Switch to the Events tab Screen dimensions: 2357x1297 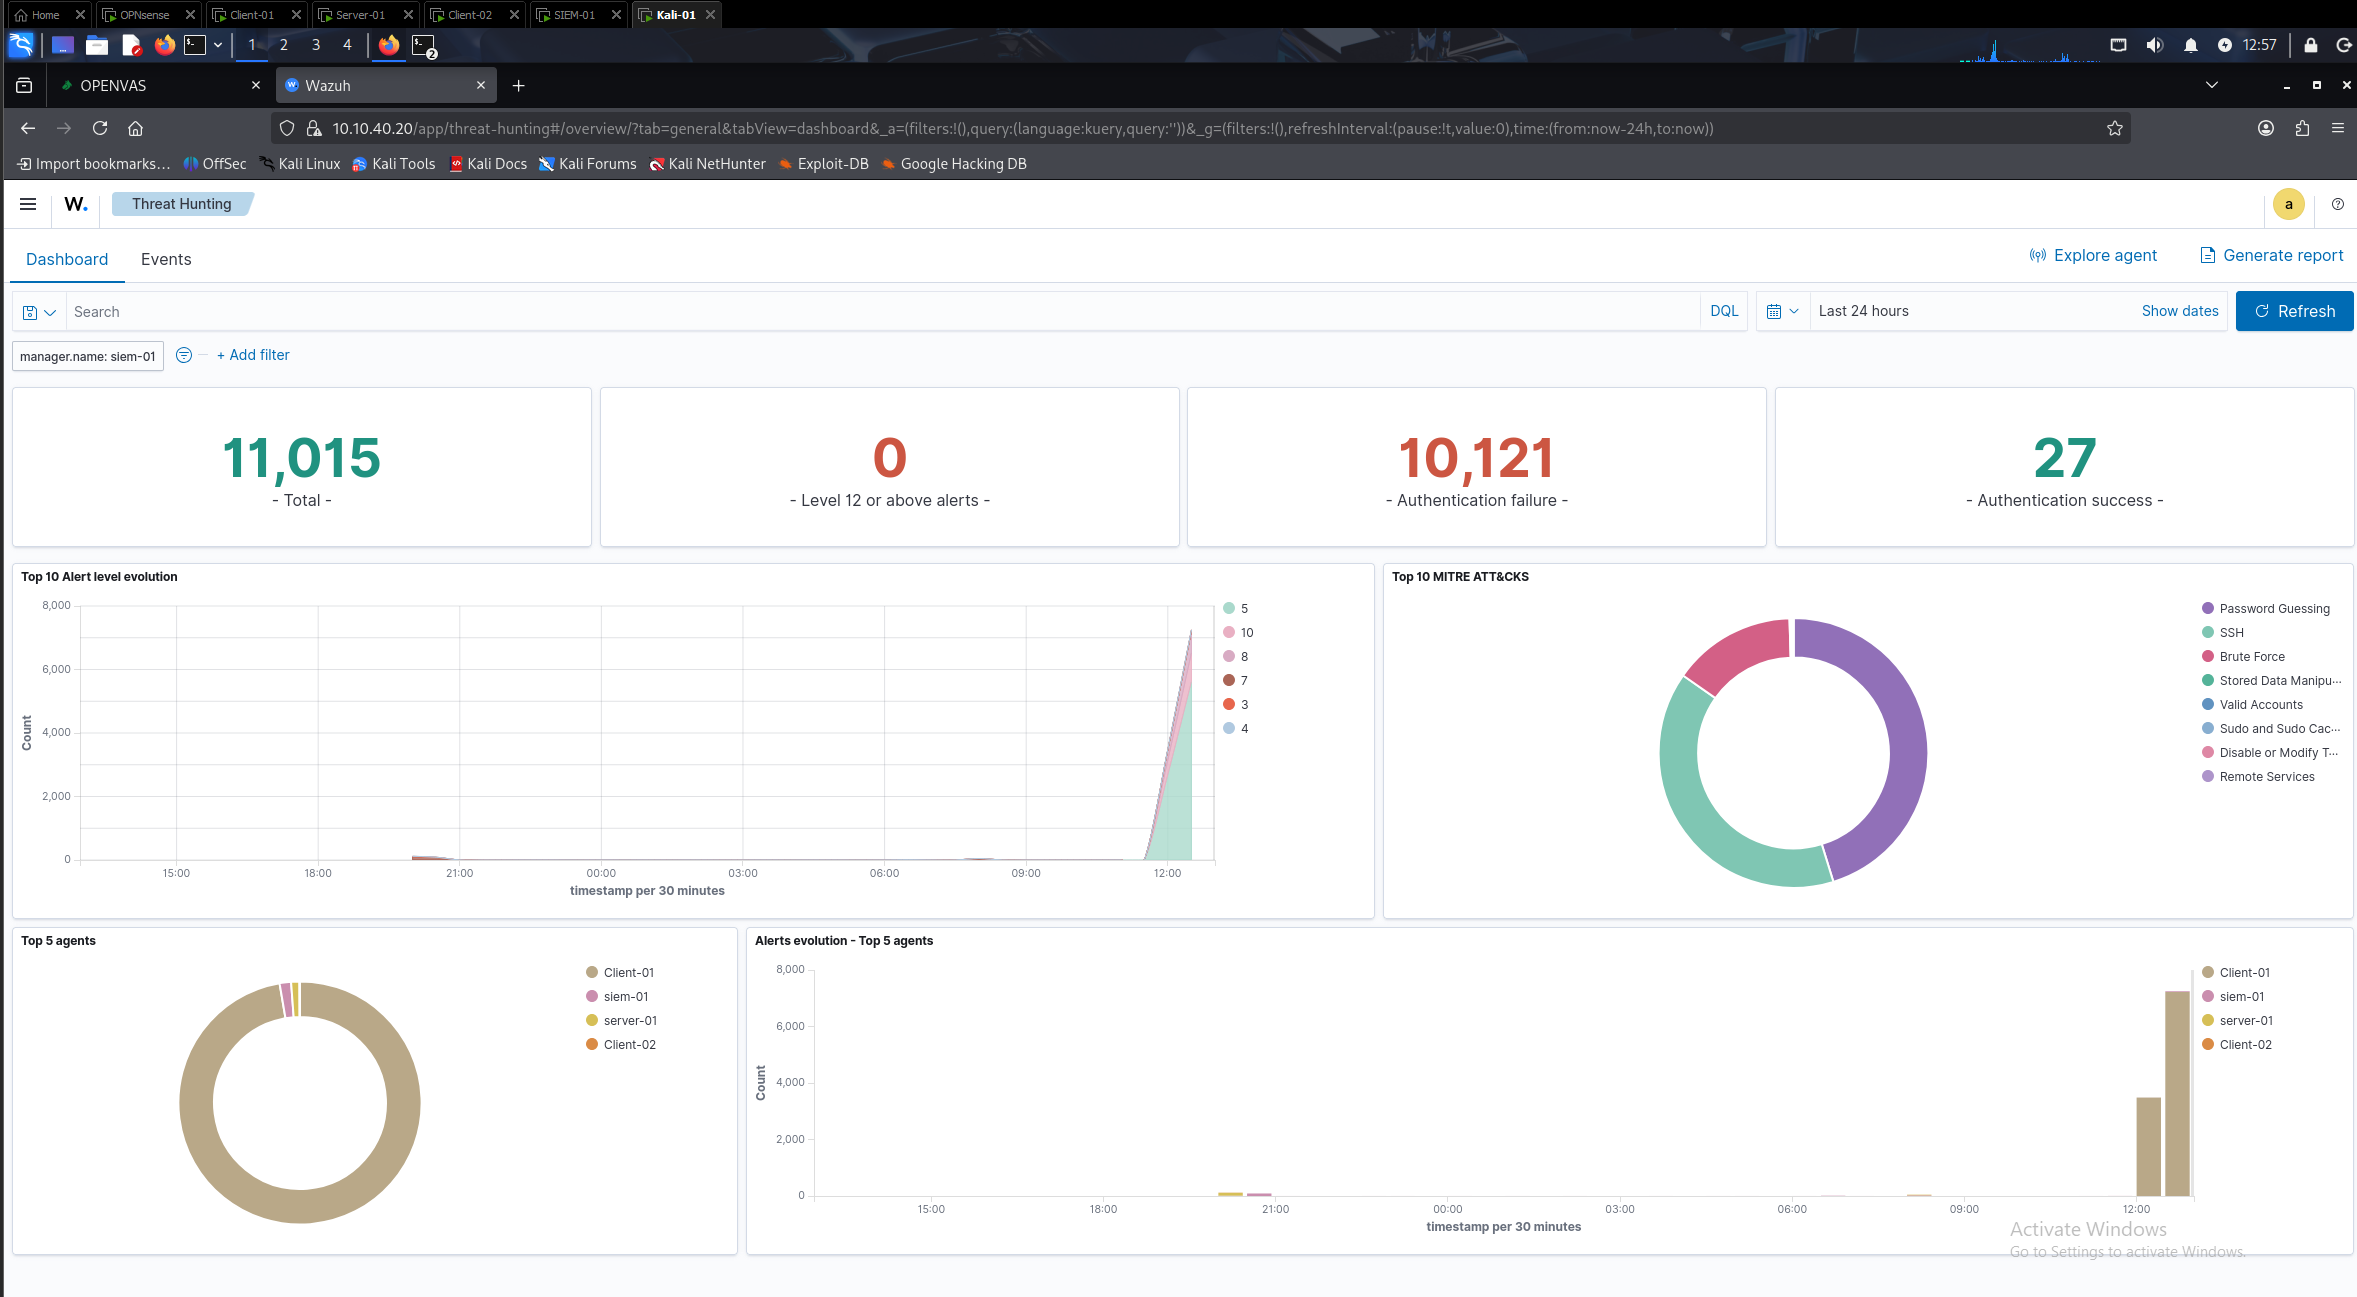[x=166, y=259]
